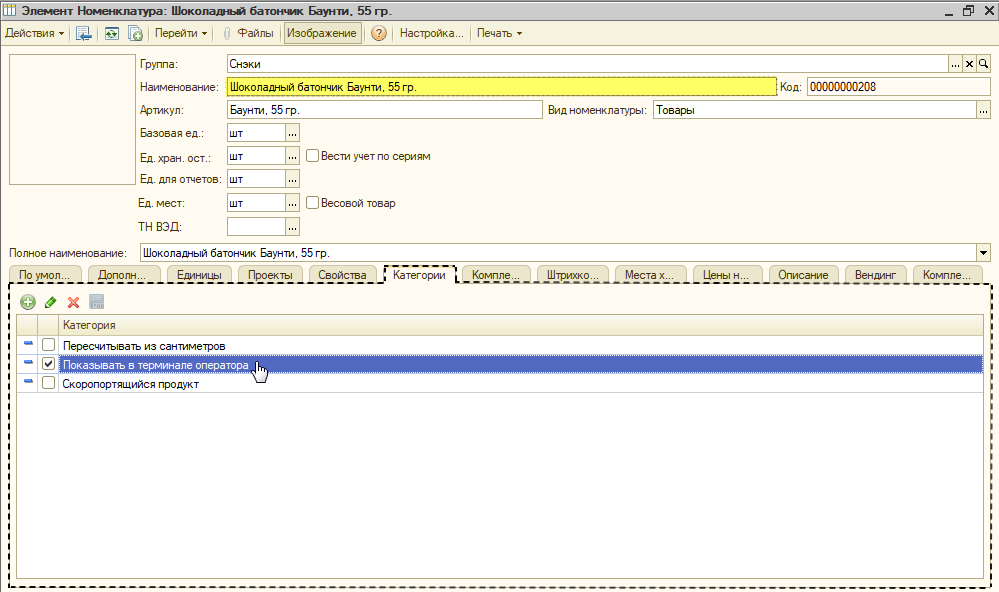
Task: Switch to the Свойства tab
Action: pyautogui.click(x=342, y=275)
